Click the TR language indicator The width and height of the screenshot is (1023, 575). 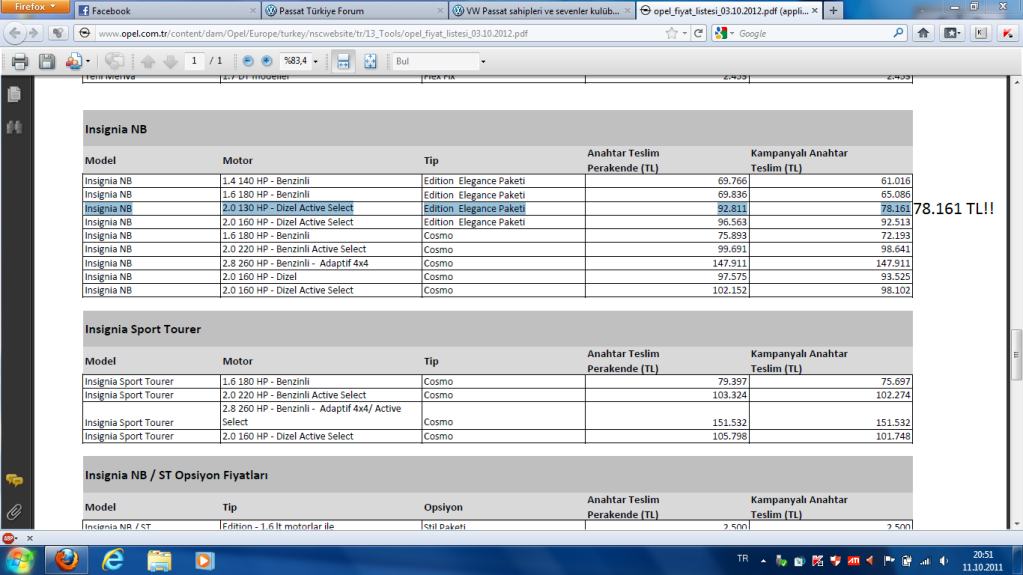click(742, 559)
